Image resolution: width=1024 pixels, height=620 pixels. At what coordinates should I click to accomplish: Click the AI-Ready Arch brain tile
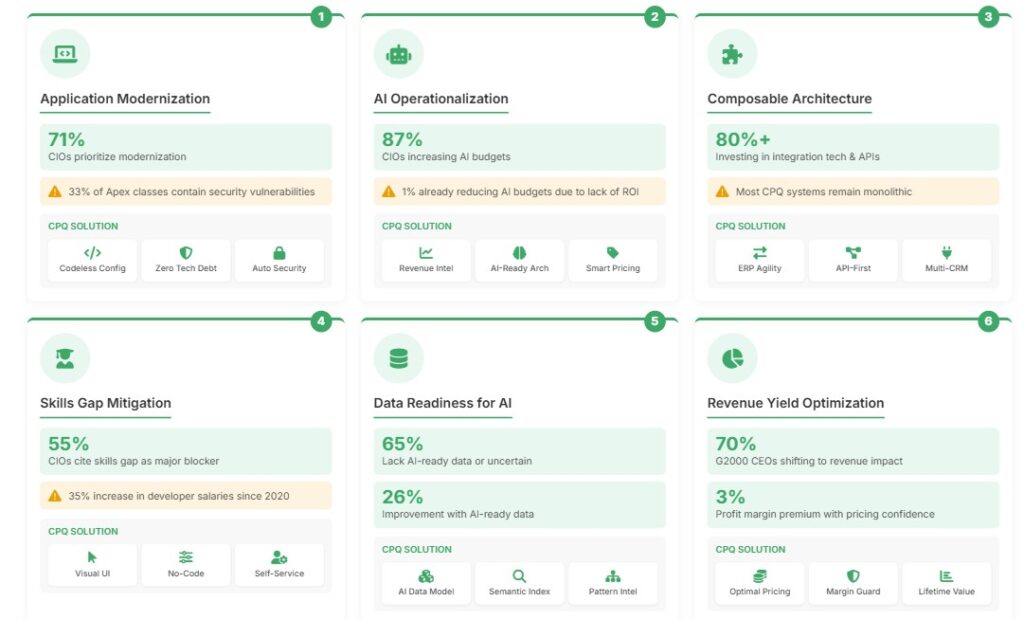pyautogui.click(x=519, y=260)
